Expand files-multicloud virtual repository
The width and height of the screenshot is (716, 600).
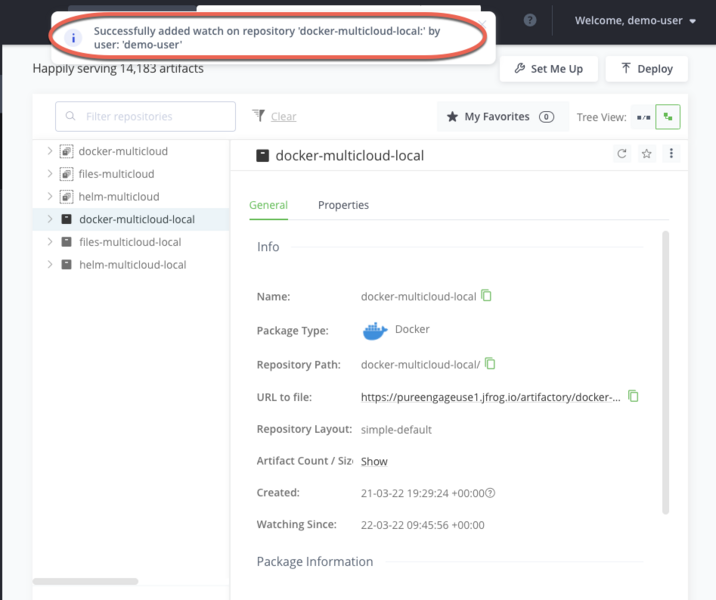coord(50,174)
